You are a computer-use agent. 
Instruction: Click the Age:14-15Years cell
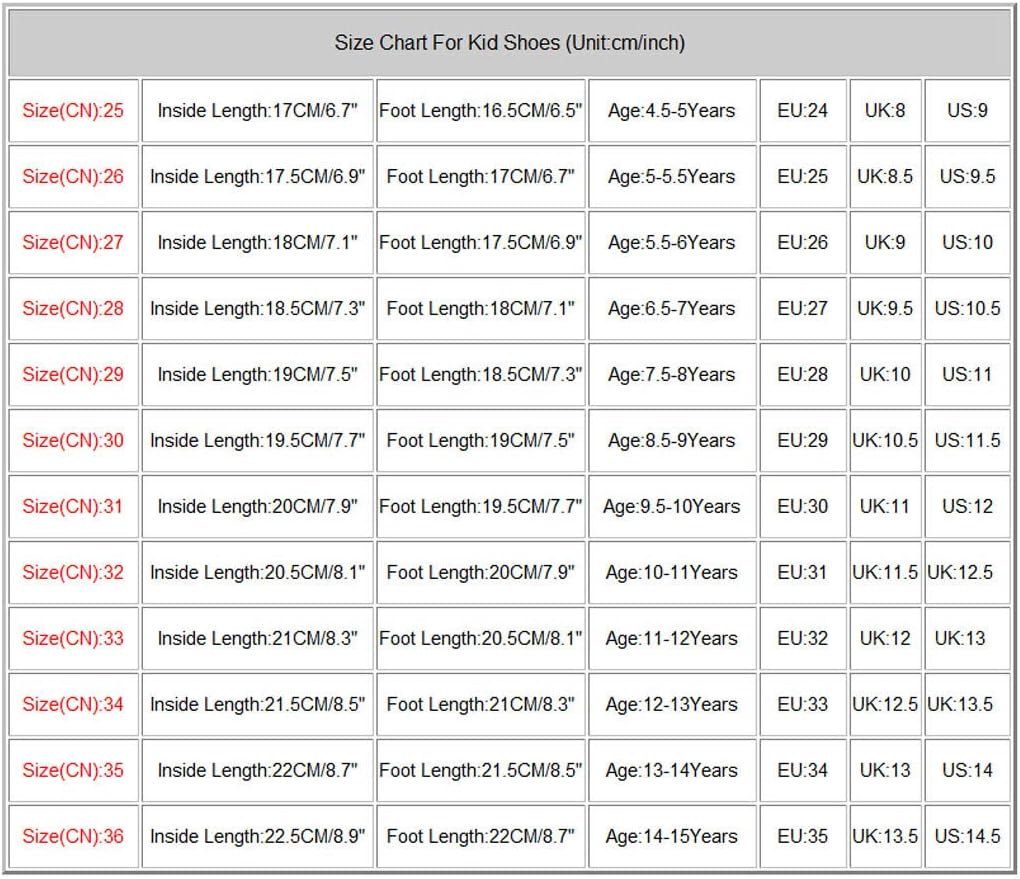(671, 836)
